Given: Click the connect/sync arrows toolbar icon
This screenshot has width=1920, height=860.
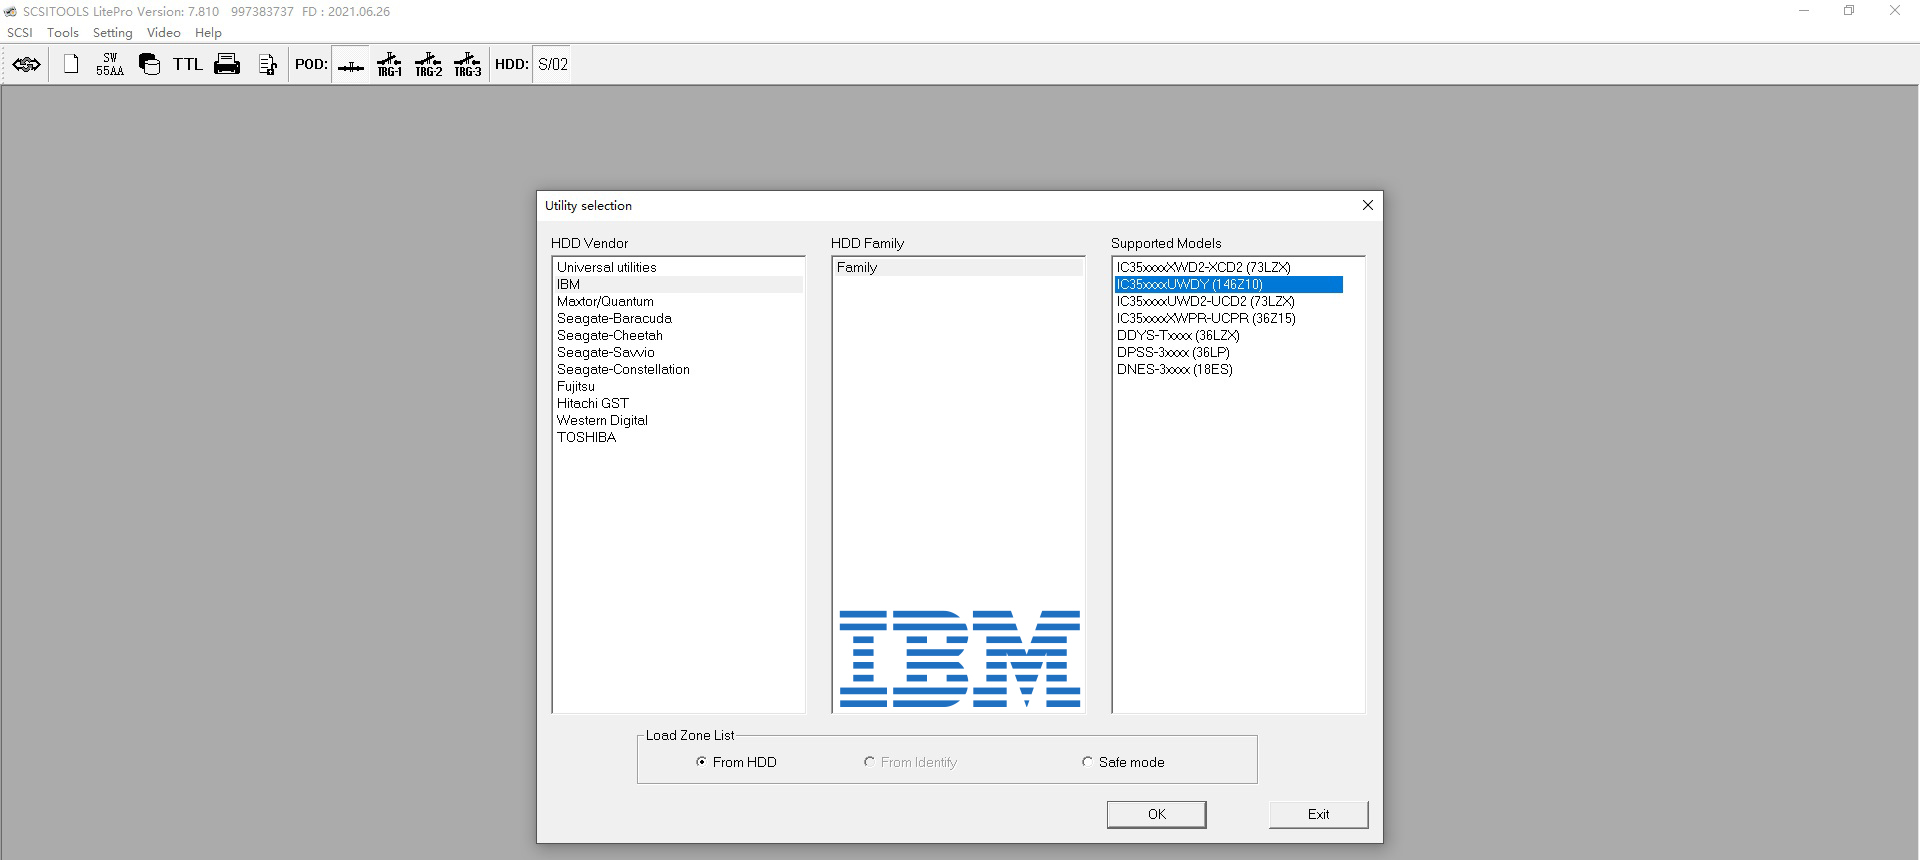Looking at the screenshot, I should click(x=27, y=65).
